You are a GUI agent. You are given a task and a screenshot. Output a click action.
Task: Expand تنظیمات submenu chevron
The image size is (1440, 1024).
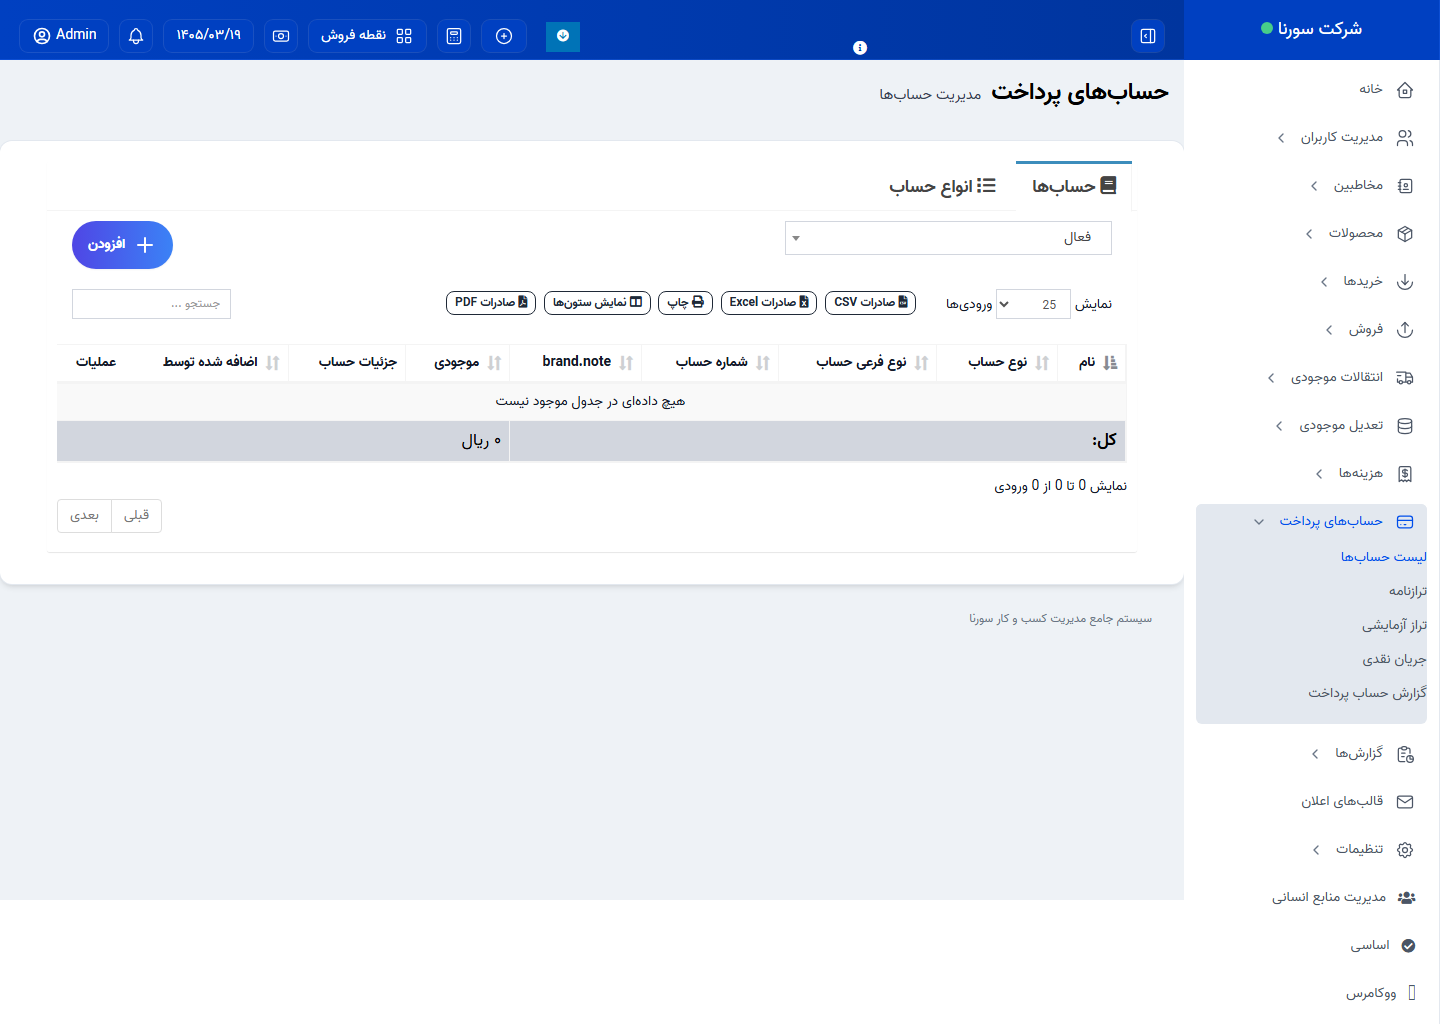pos(1316,850)
